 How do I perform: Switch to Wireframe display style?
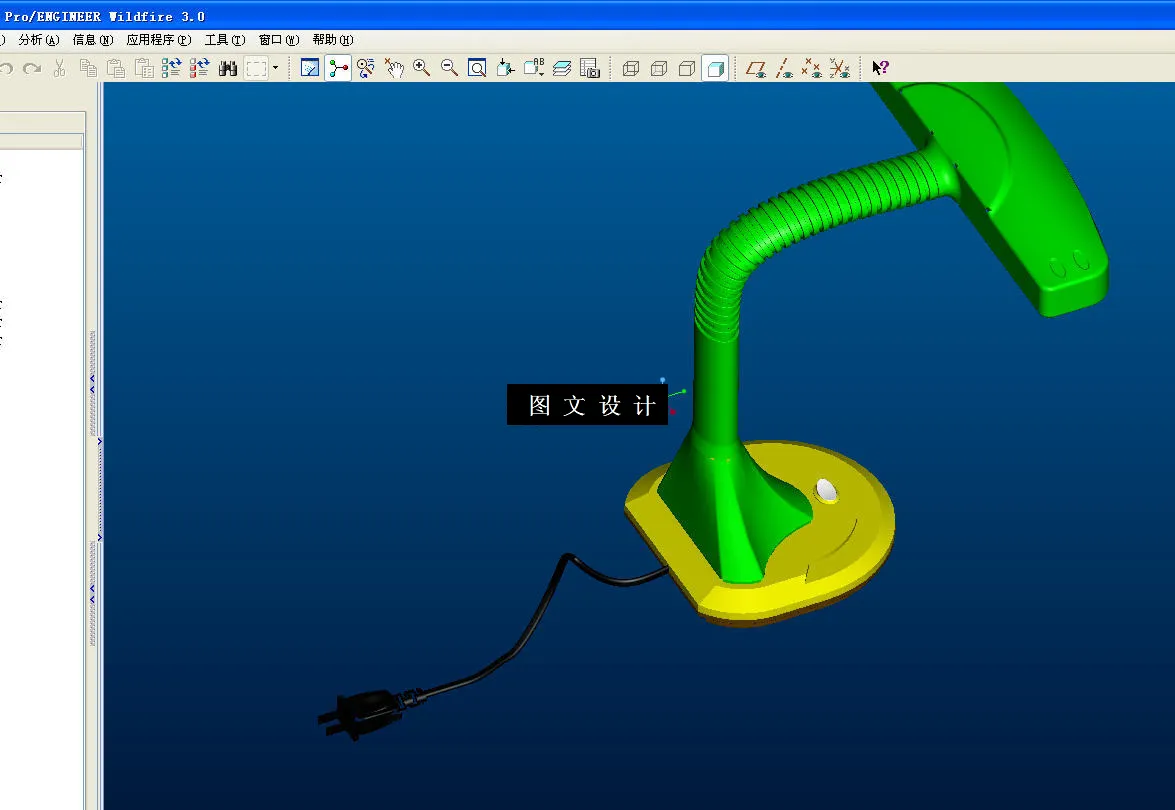point(631,69)
